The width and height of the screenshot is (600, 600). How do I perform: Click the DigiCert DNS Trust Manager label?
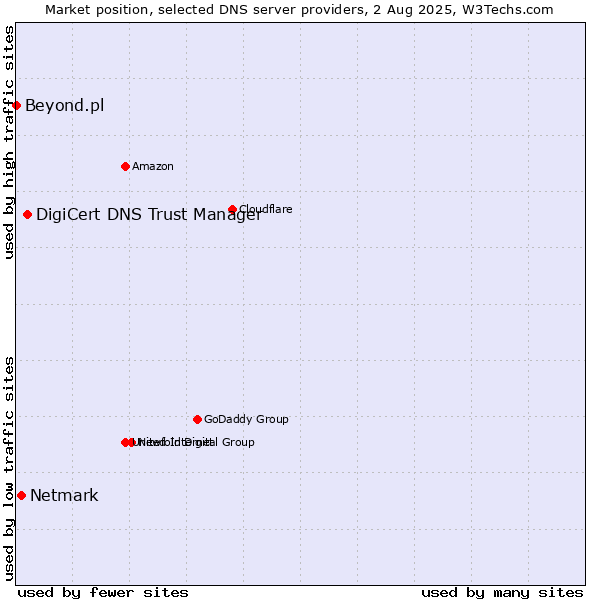click(149, 215)
